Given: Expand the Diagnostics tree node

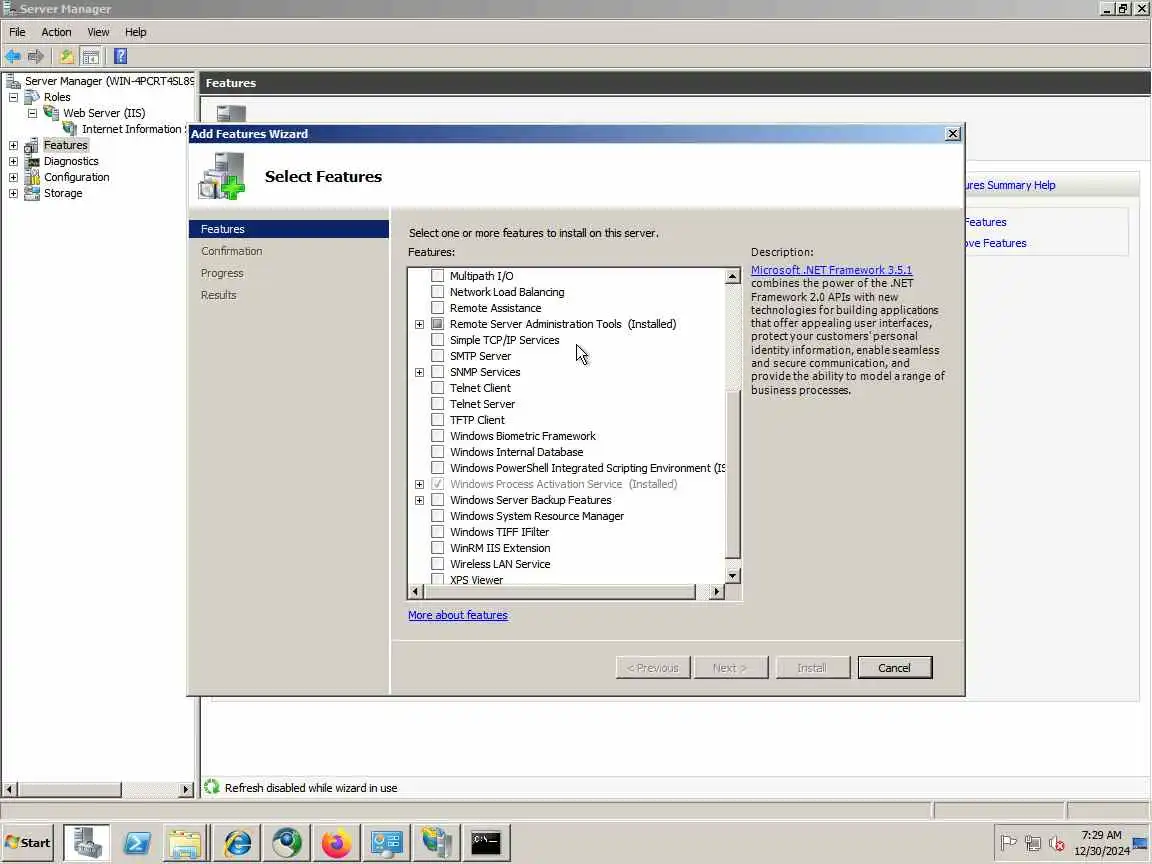Looking at the screenshot, I should click(13, 162).
